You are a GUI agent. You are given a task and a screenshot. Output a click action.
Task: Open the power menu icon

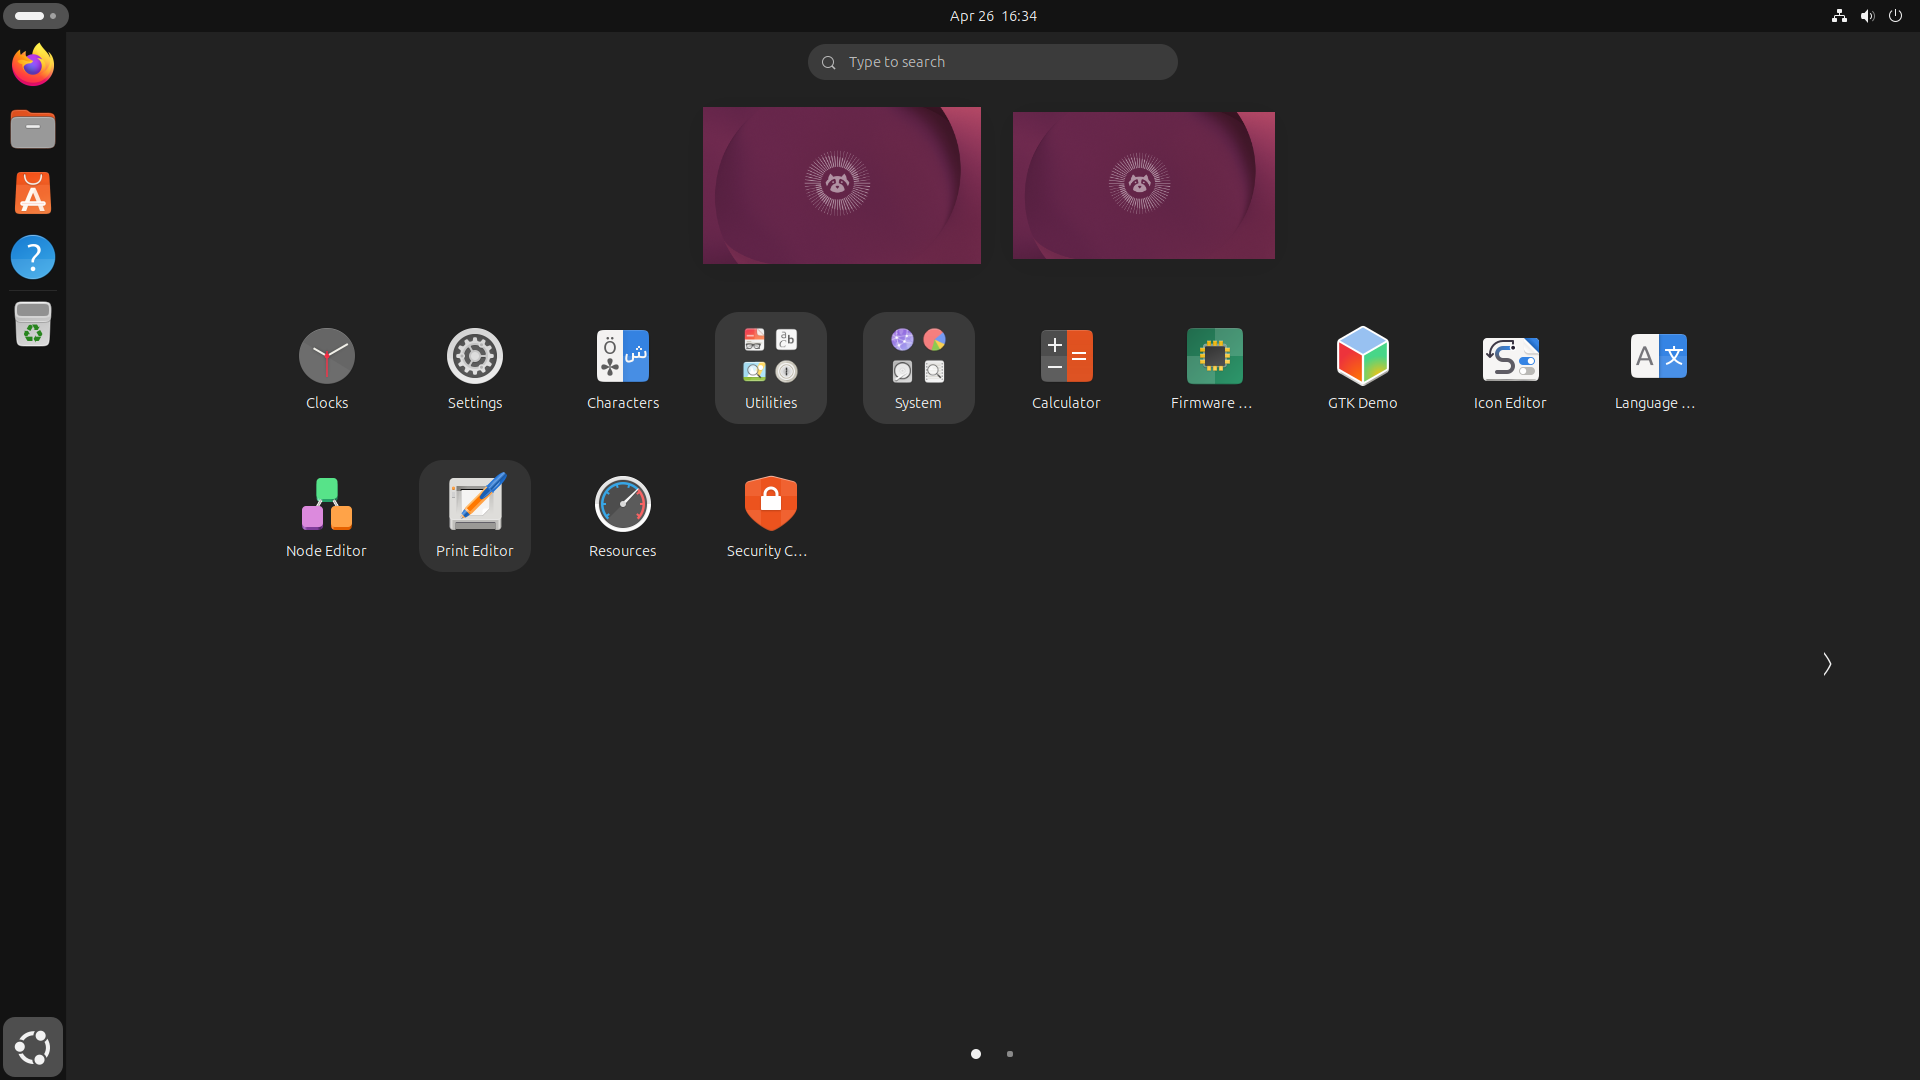pos(1895,16)
